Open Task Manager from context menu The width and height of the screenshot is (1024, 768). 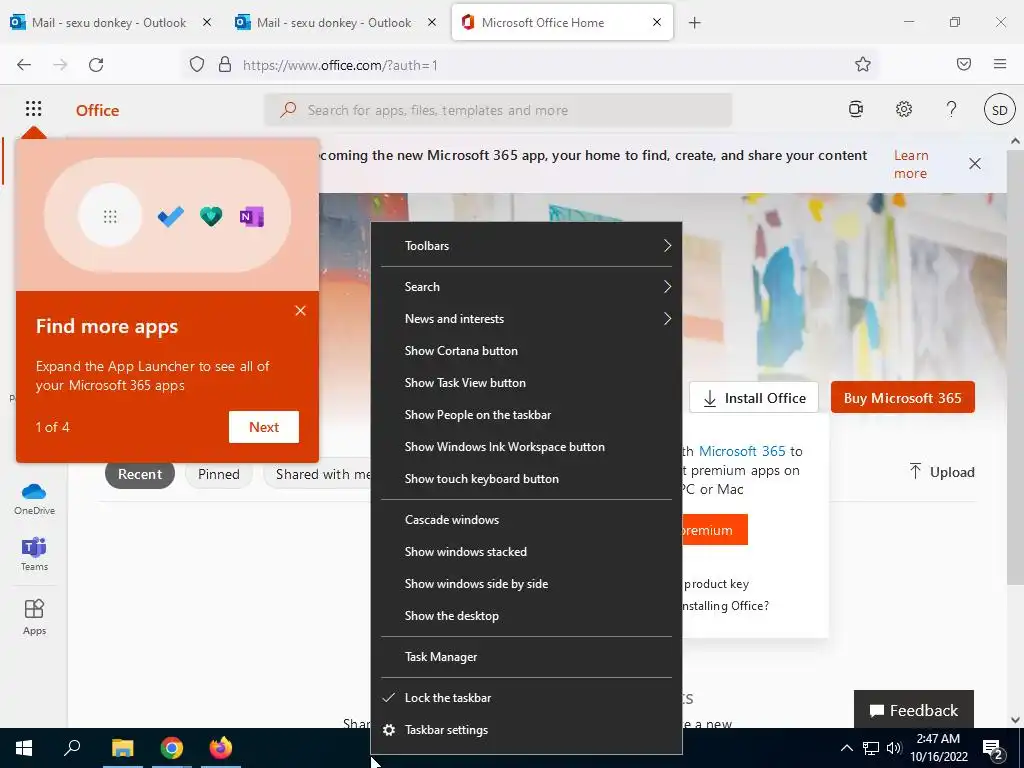pyautogui.click(x=526, y=657)
